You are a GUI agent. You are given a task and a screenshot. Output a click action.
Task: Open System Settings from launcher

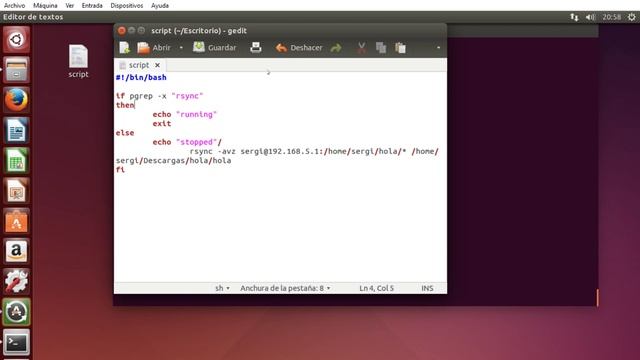[16, 281]
